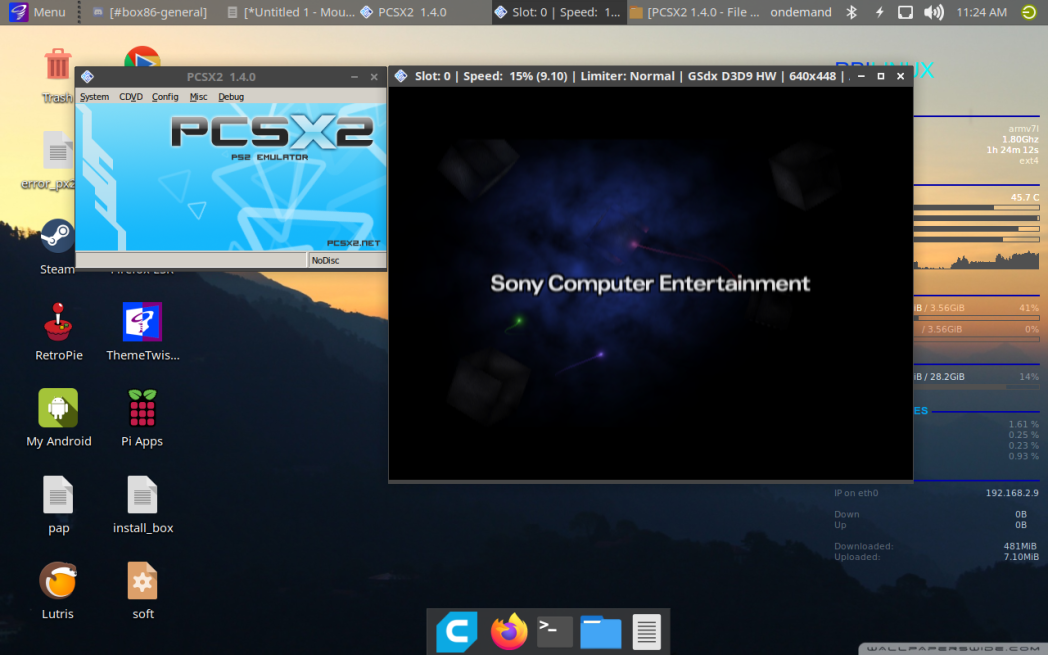Open the text editor dock icon
This screenshot has width=1048, height=655.
pos(646,632)
